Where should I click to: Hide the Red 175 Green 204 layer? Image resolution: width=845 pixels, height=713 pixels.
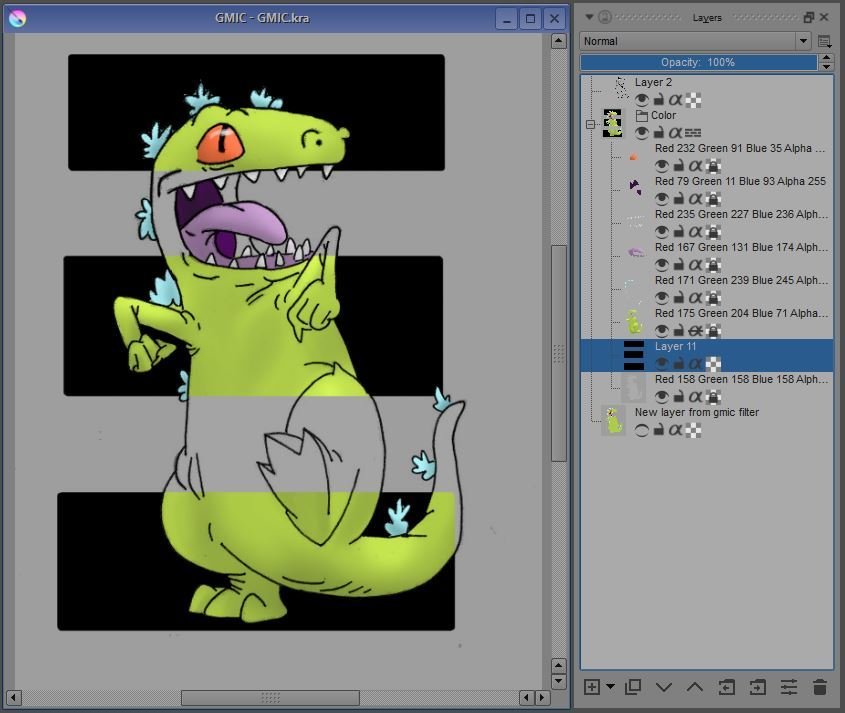click(662, 330)
